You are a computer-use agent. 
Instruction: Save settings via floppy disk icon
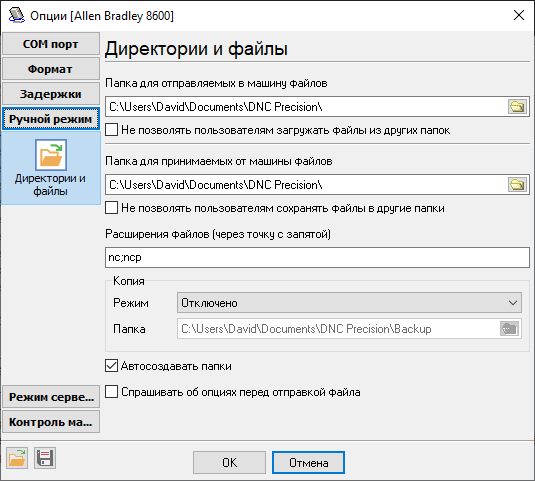click(45, 458)
